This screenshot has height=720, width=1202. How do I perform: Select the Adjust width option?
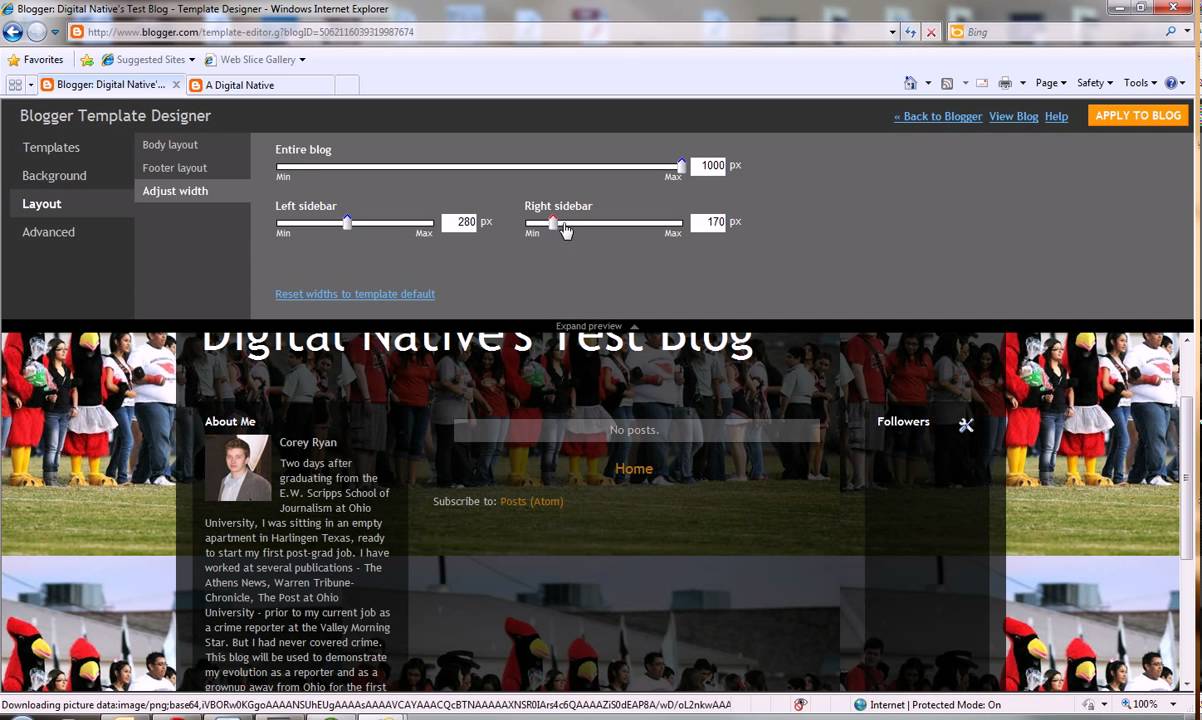click(175, 191)
